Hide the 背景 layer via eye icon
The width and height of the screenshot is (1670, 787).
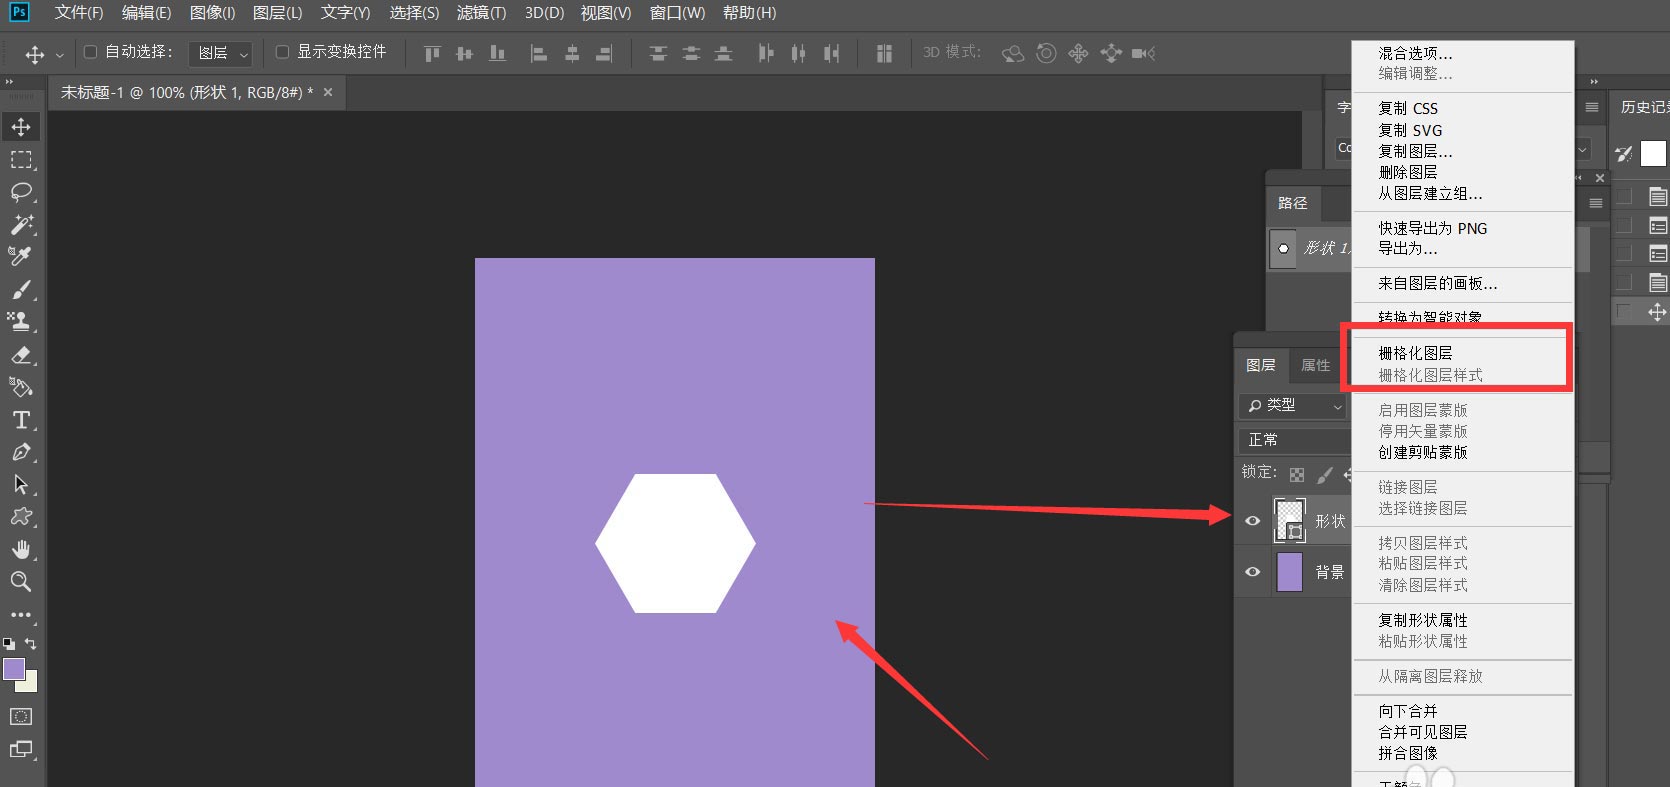pyautogui.click(x=1252, y=572)
